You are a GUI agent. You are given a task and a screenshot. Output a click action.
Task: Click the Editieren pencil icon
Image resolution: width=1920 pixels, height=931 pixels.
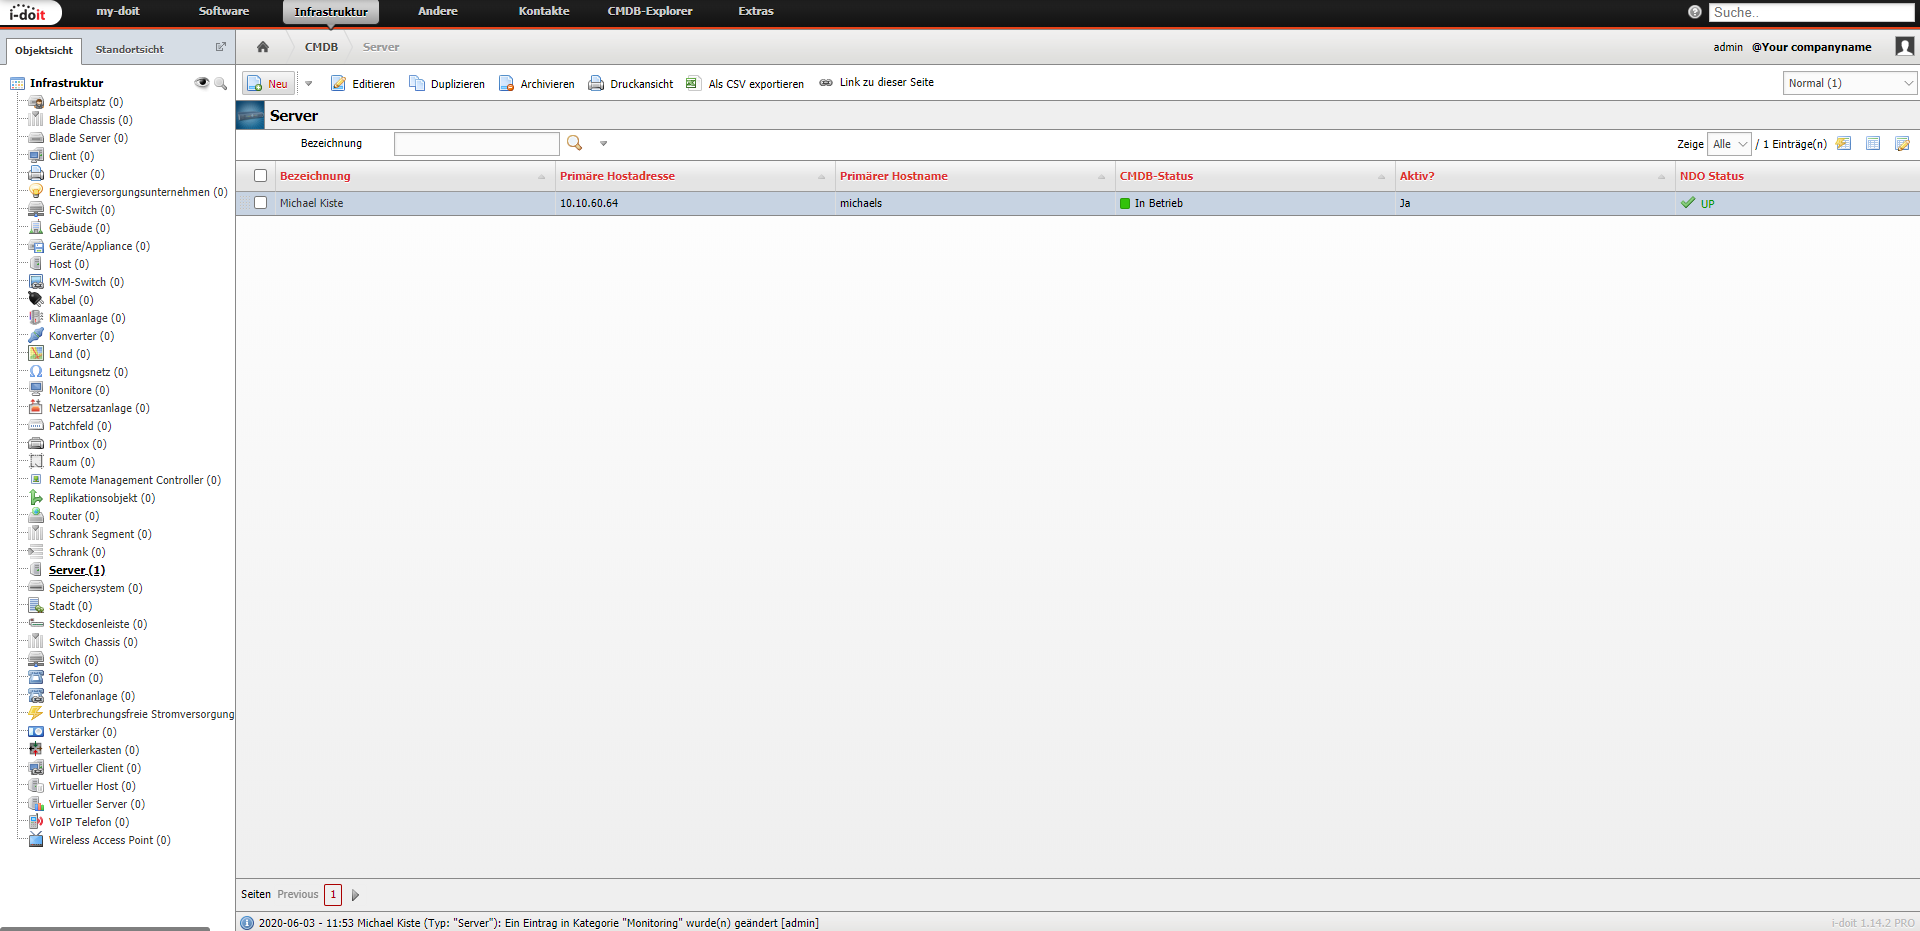(339, 84)
